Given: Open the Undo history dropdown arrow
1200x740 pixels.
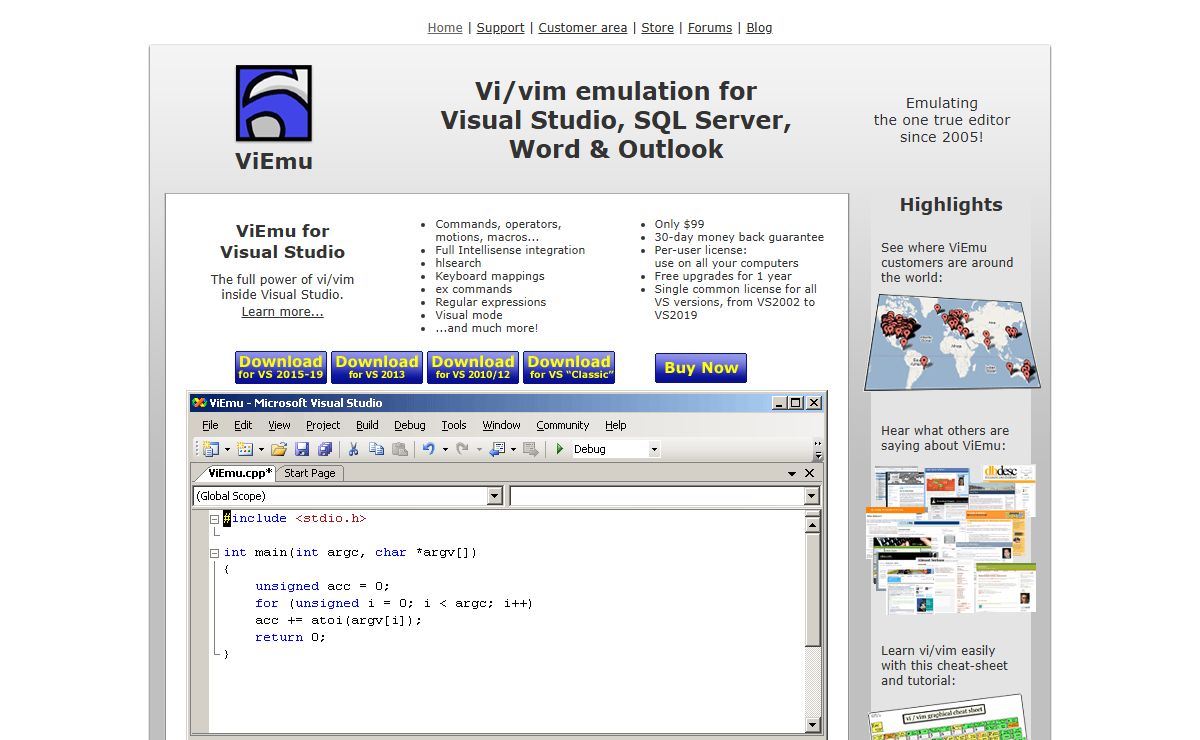Looking at the screenshot, I should click(x=445, y=450).
